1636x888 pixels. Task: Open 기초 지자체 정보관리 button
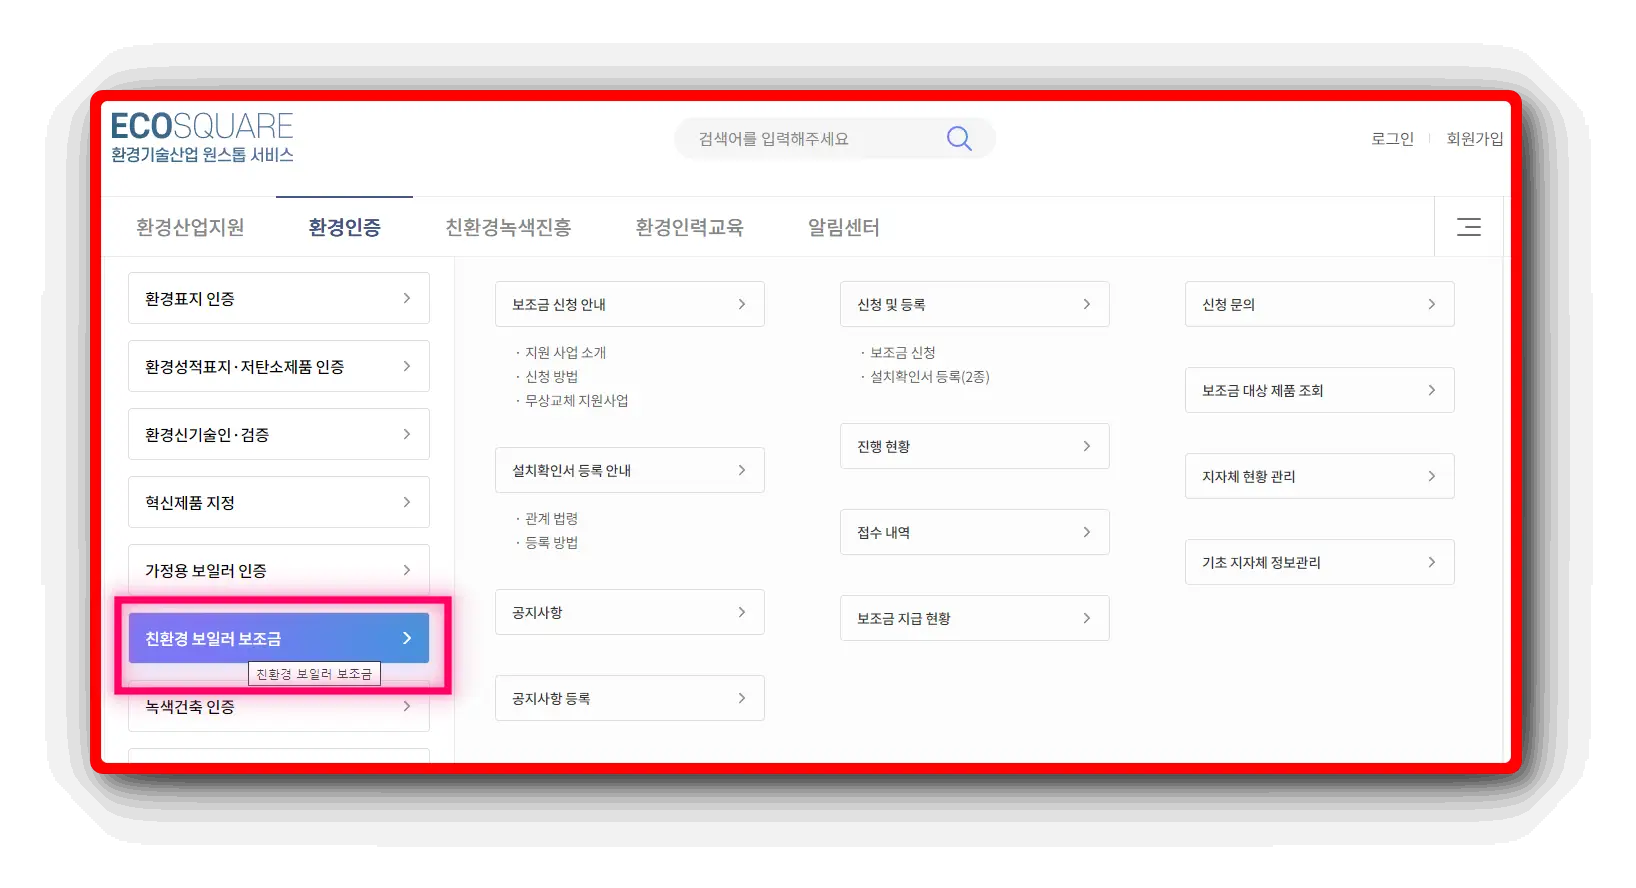[x=1320, y=562]
